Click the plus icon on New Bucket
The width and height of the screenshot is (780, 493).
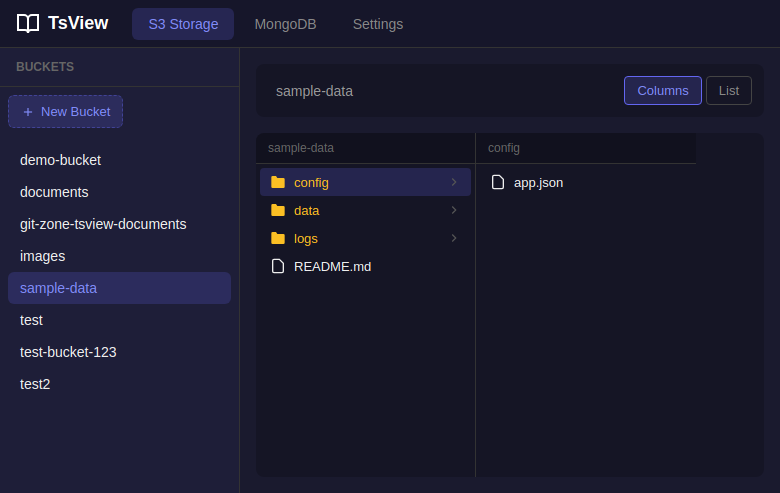(x=28, y=112)
